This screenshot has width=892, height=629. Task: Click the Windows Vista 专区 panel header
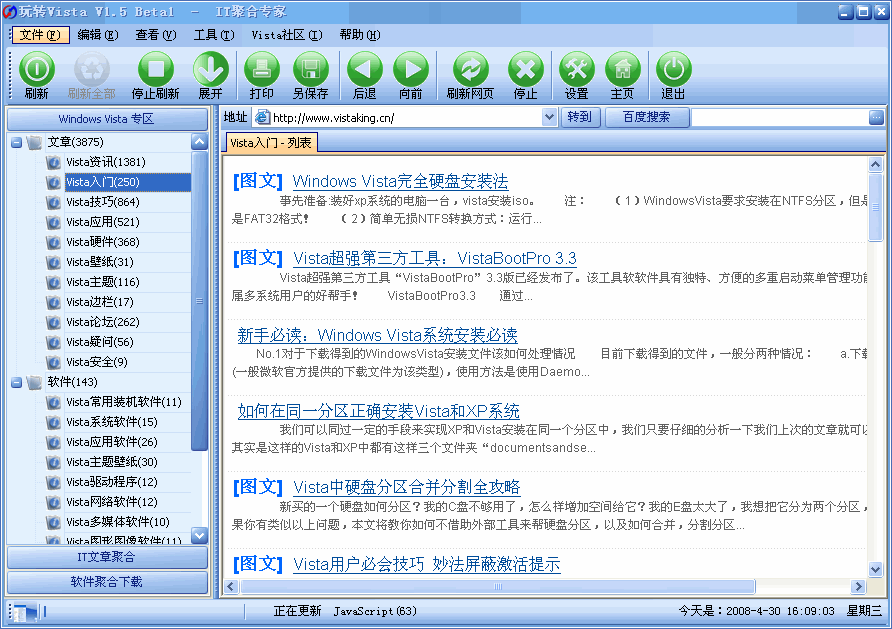coord(107,119)
